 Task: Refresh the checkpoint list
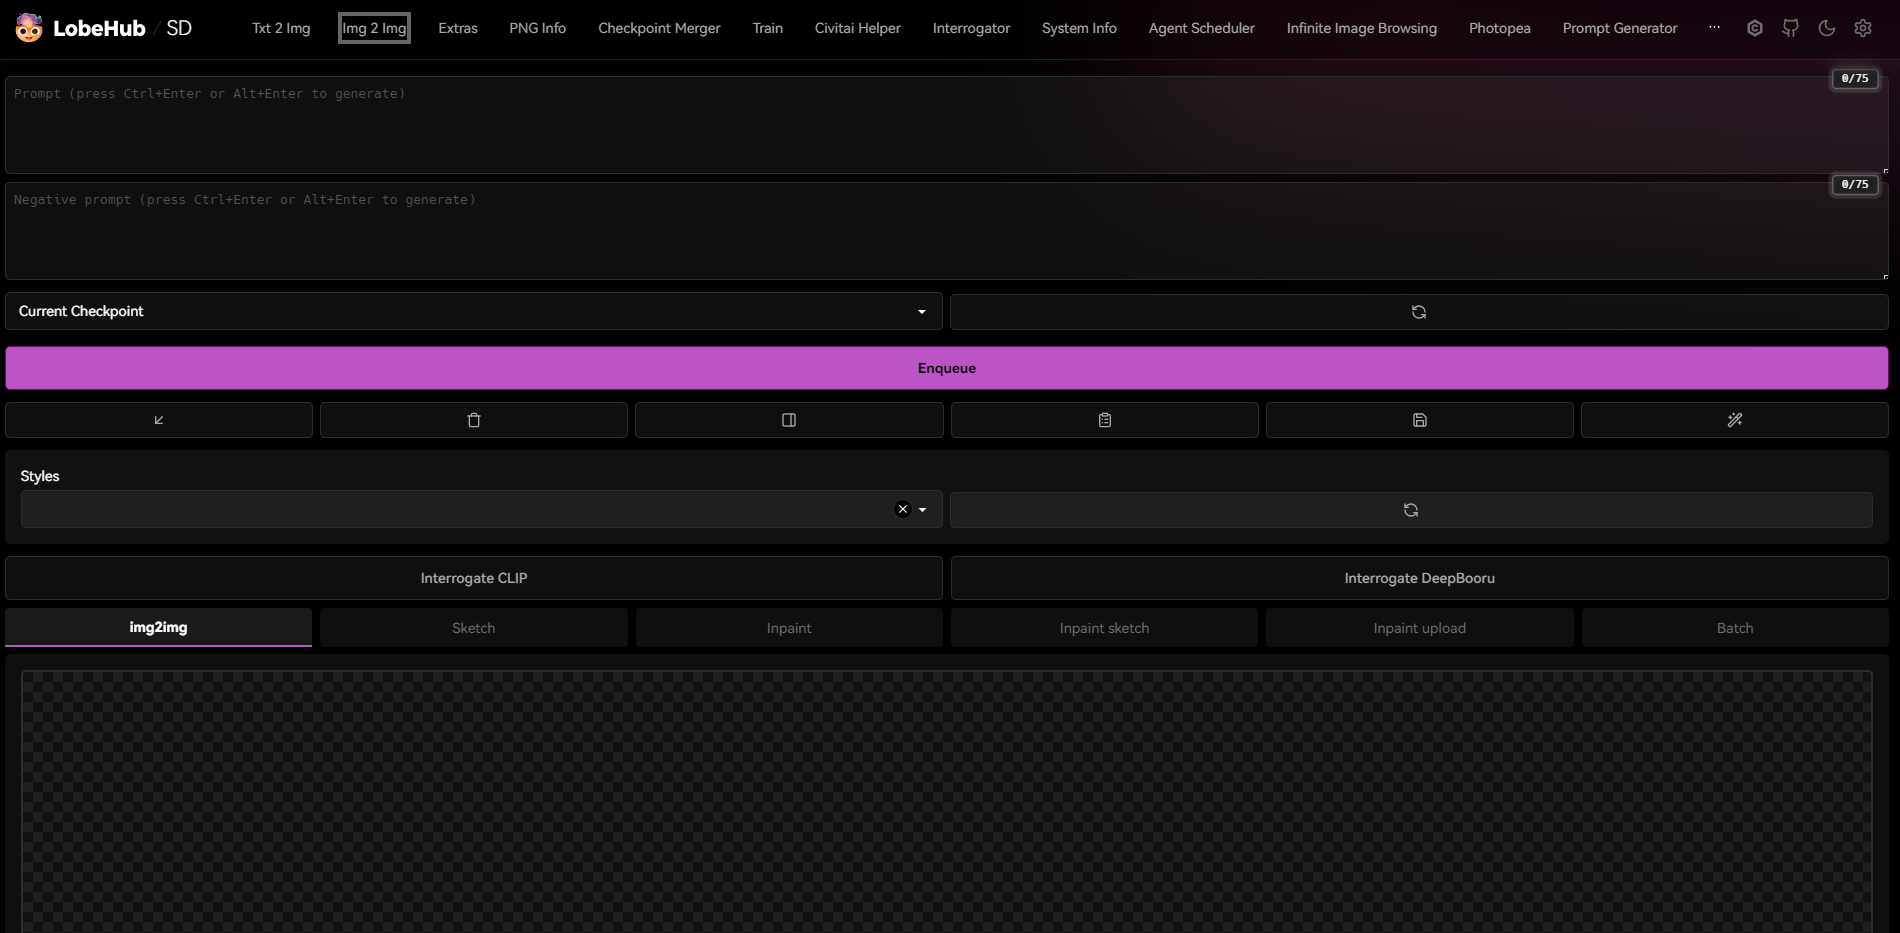(x=1419, y=311)
